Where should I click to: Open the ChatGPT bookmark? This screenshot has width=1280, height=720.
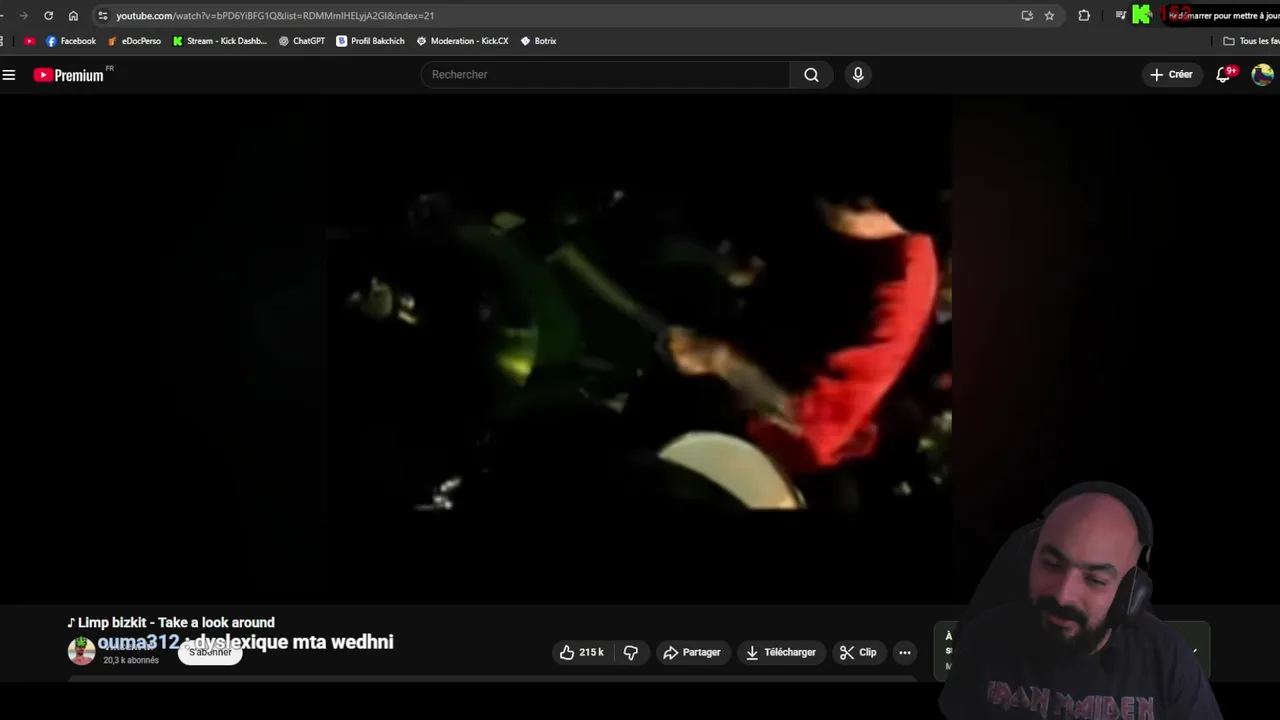pos(302,41)
